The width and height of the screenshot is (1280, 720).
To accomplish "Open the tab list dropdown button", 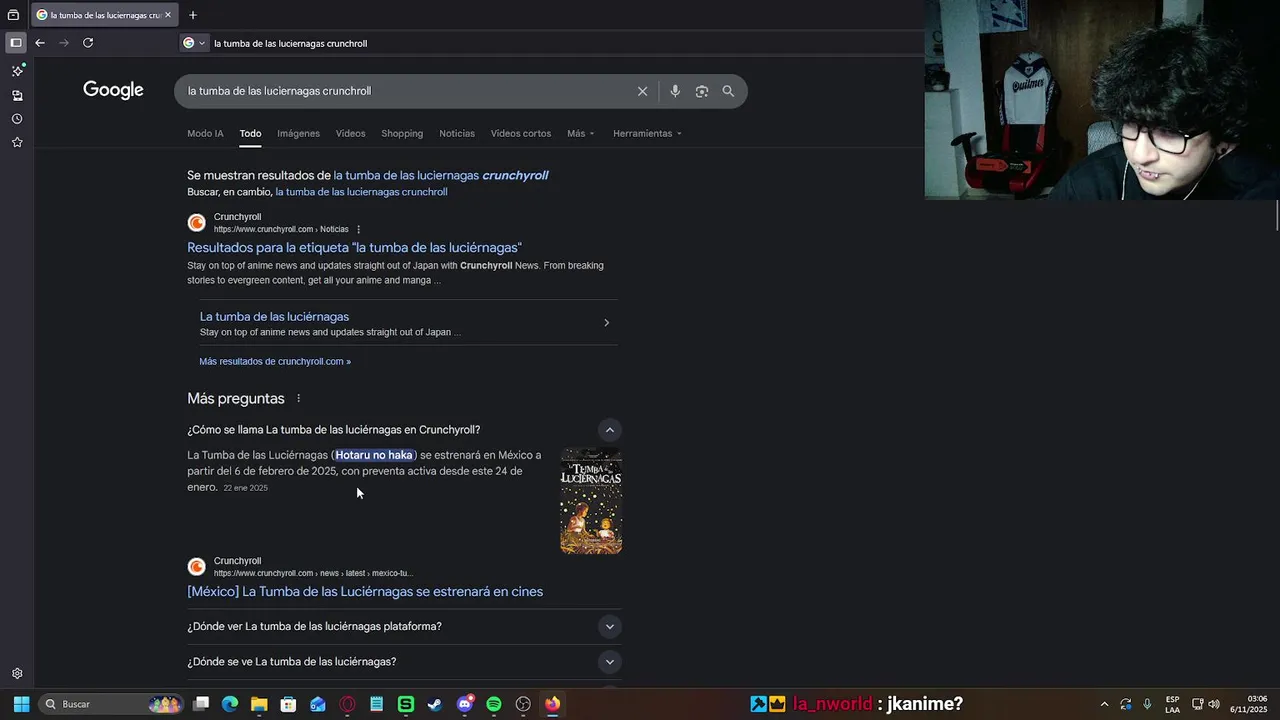I will click(13, 15).
